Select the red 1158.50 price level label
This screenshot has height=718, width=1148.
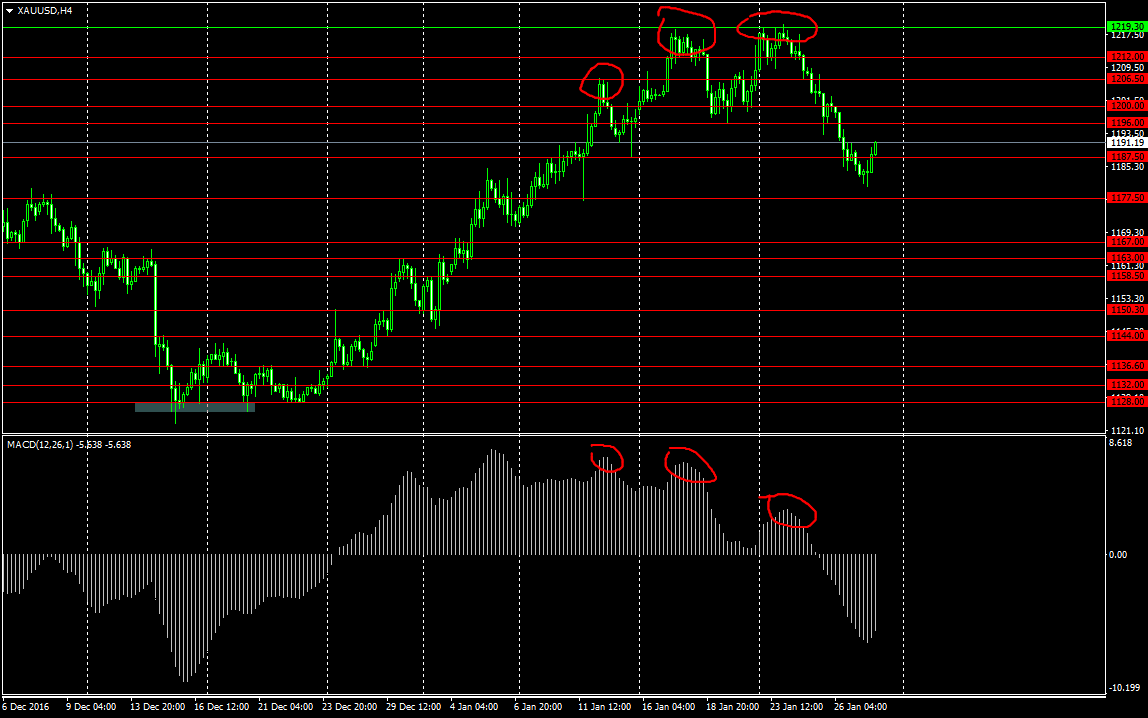coord(1127,277)
